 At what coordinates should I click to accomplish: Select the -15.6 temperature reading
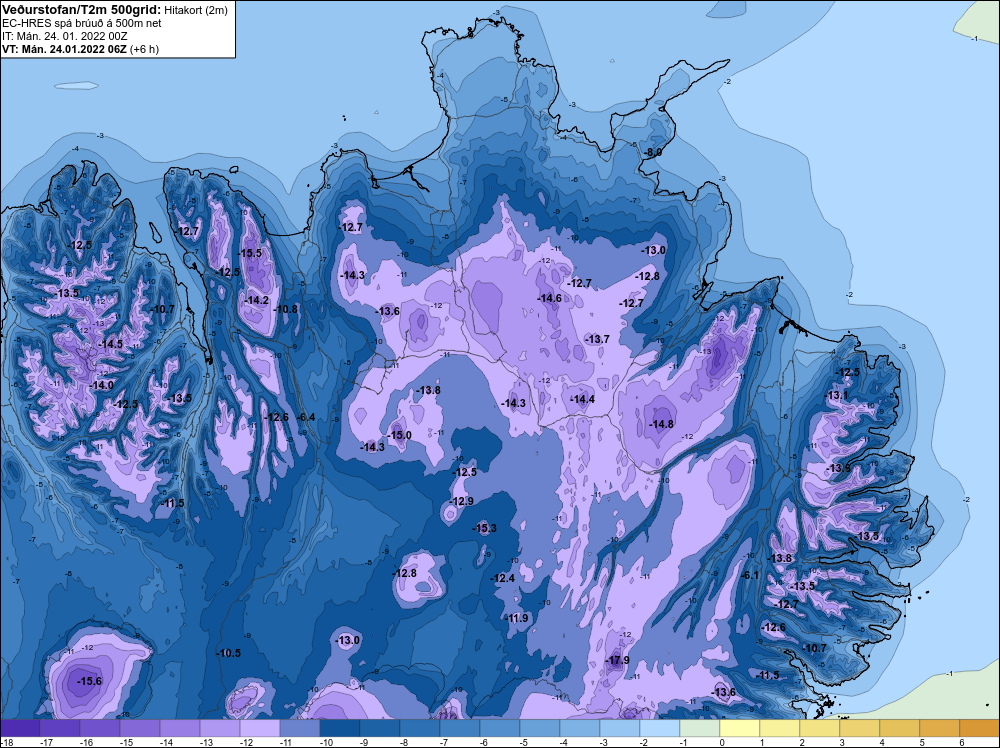(89, 681)
